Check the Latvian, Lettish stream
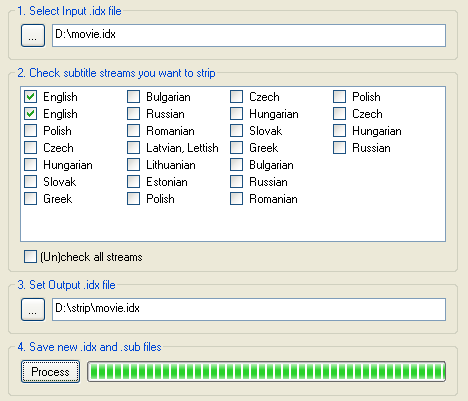This screenshot has width=468, height=401. [x=134, y=148]
